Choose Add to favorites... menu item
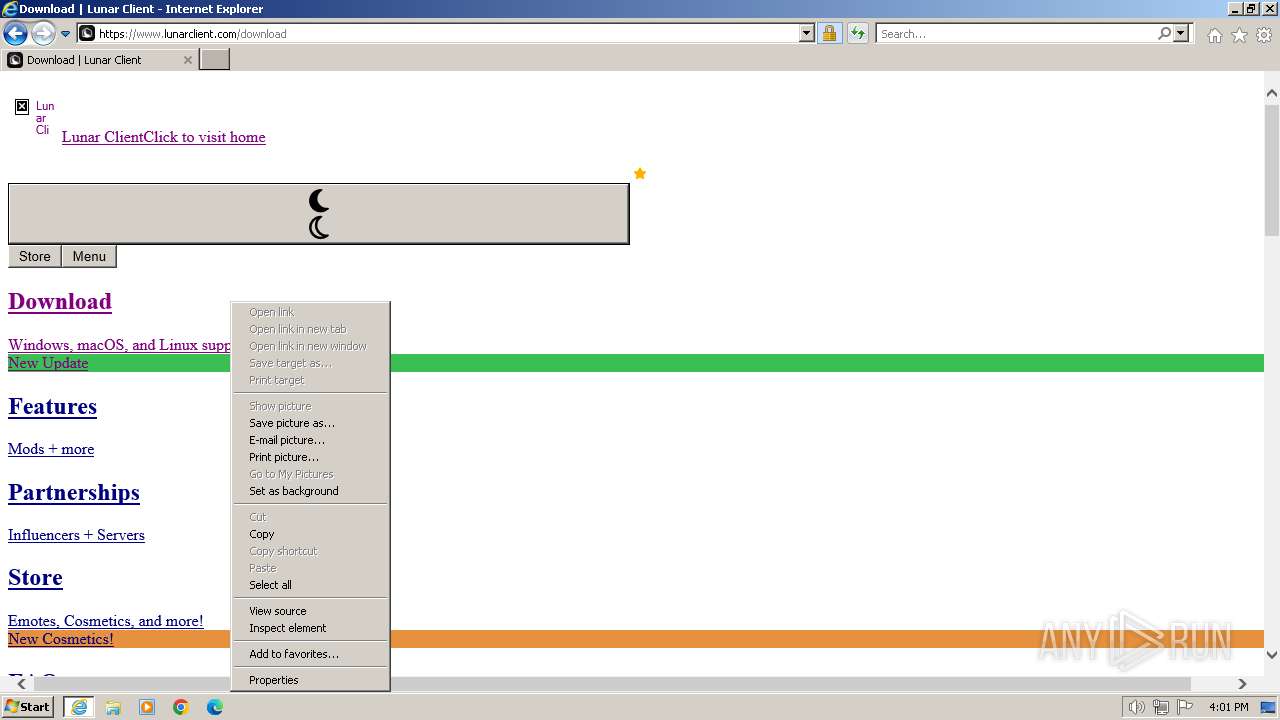Screen dimensions: 1280x720 click(x=310, y=654)
